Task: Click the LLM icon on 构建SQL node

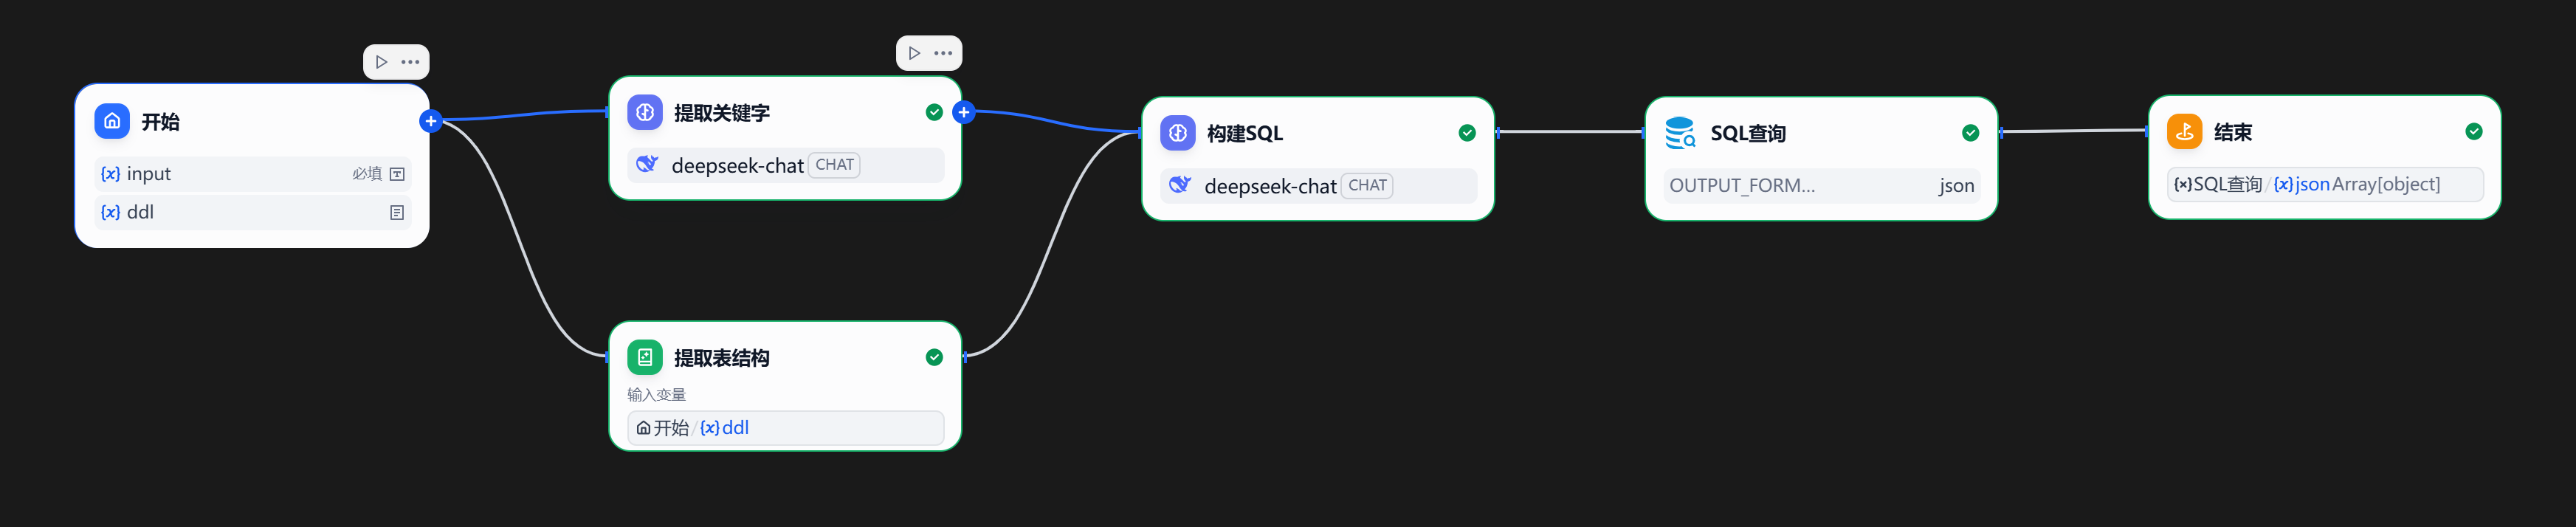Action: tap(1178, 133)
